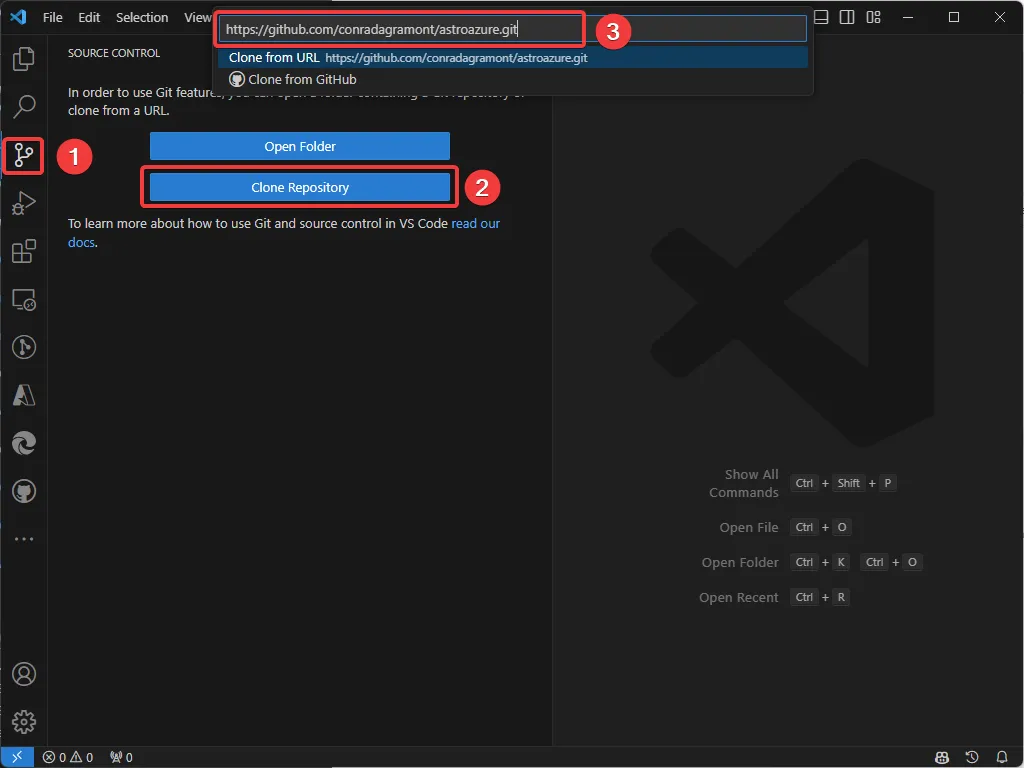The height and width of the screenshot is (768, 1024).
Task: Select the Source Control activity bar icon
Action: coord(24,155)
